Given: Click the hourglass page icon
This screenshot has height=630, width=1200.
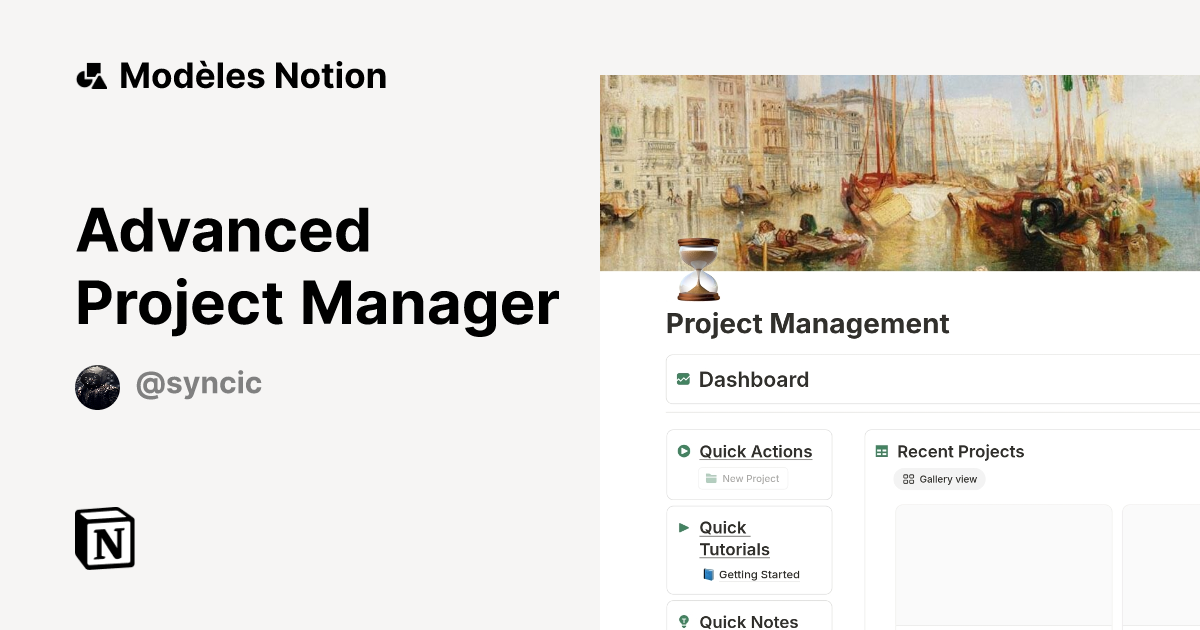Looking at the screenshot, I should pos(697,272).
